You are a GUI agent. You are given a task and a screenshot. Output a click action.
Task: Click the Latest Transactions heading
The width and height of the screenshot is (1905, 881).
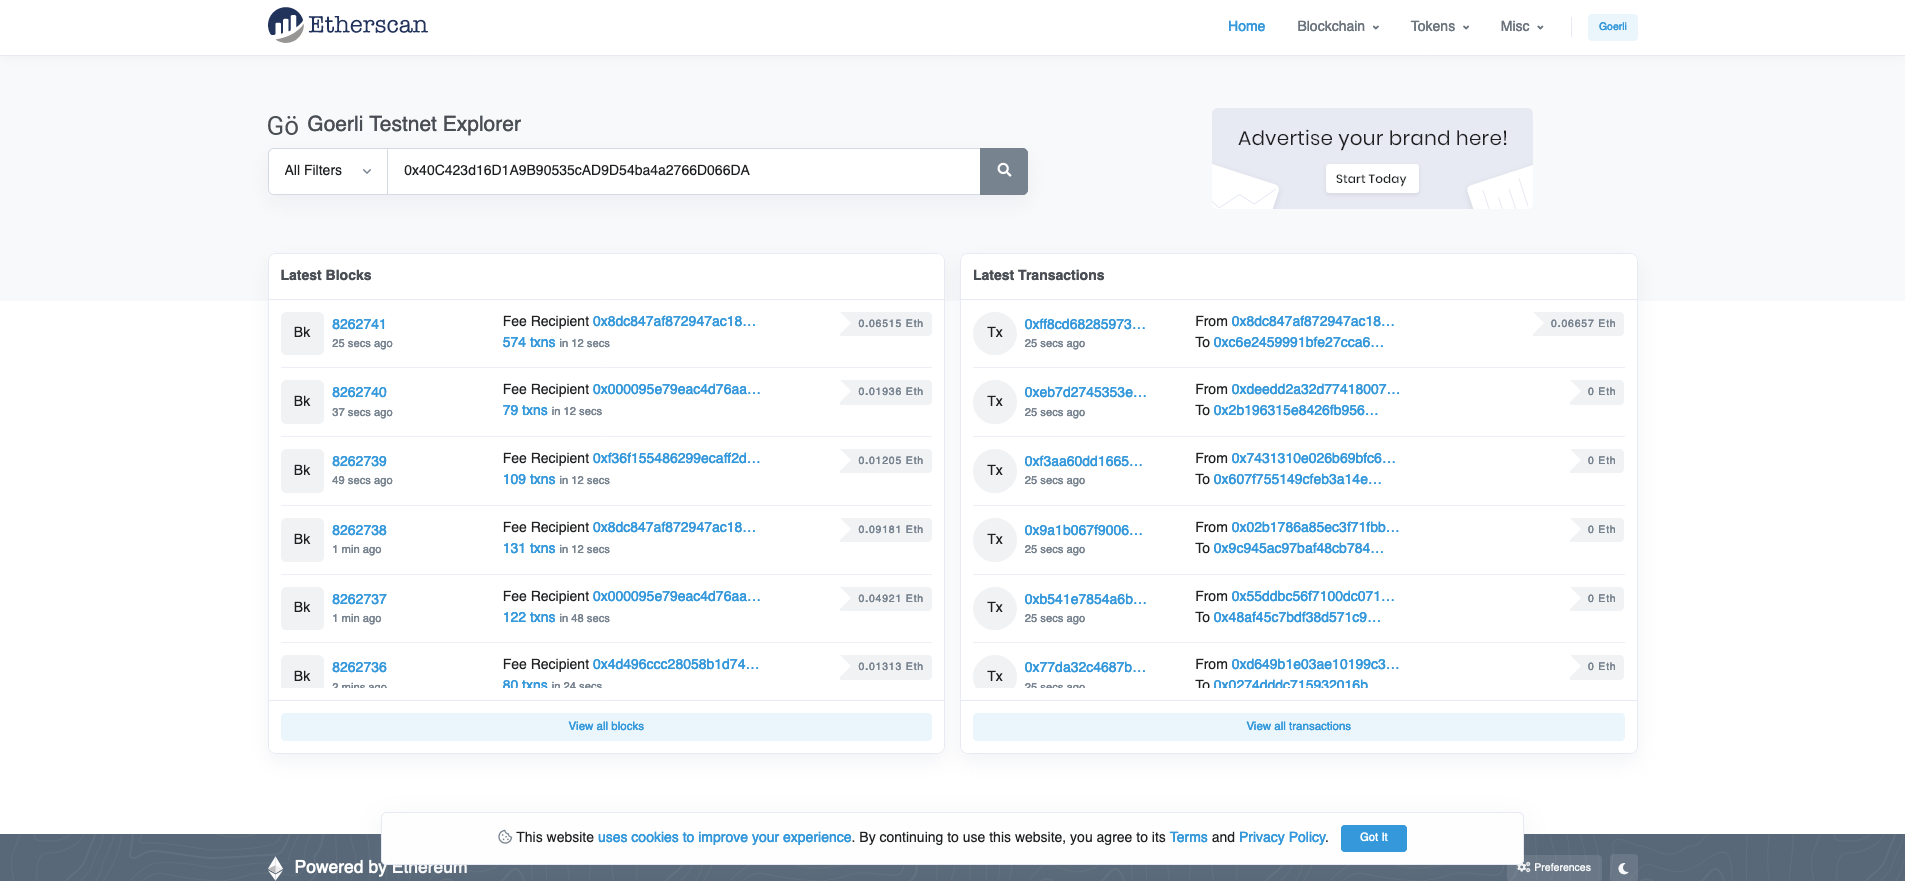[x=1038, y=276]
